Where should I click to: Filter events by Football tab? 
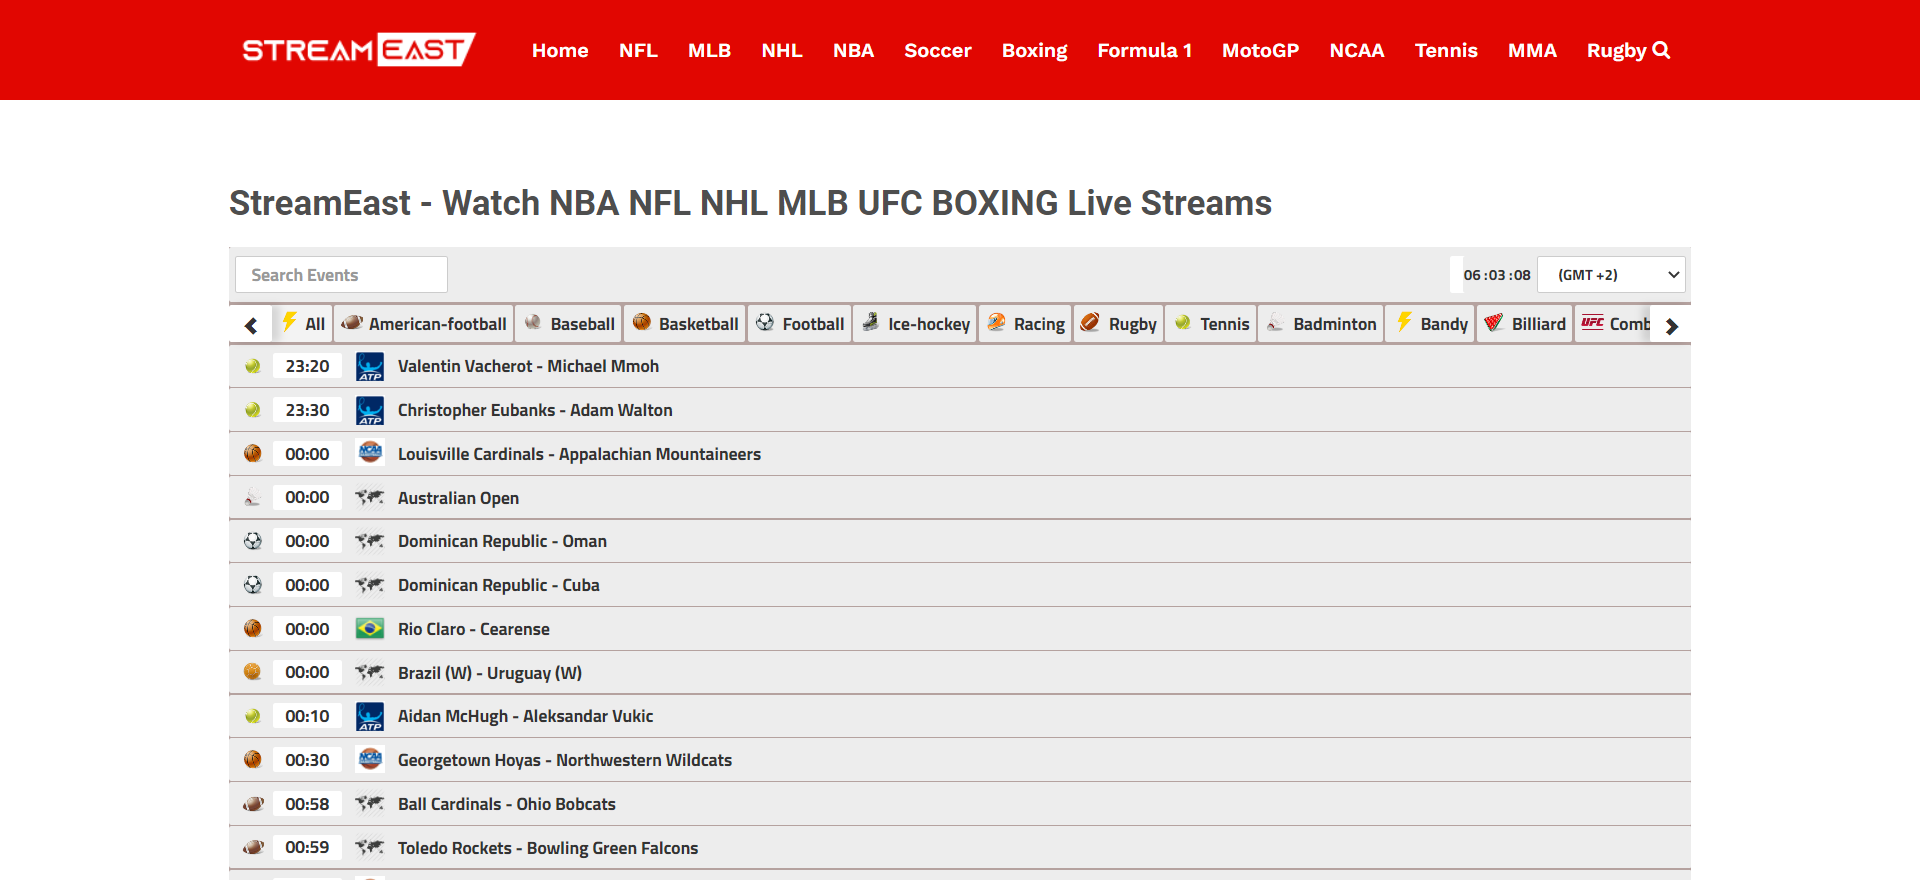800,324
